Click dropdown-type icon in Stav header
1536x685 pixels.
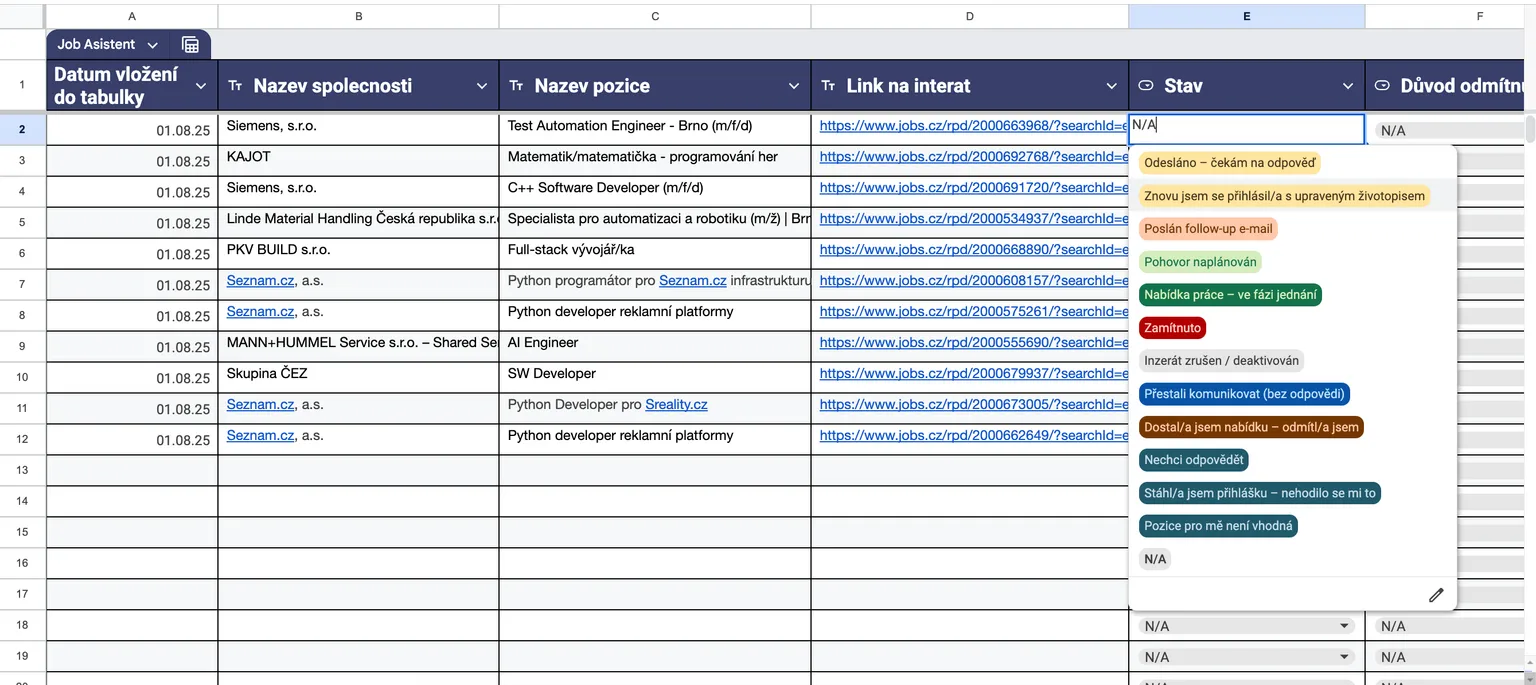click(1147, 86)
